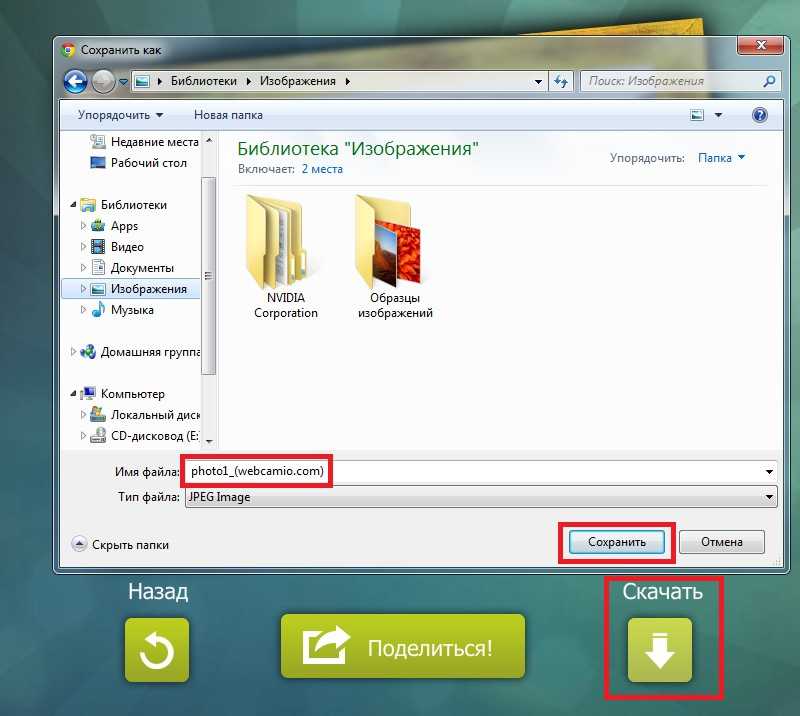Viewport: 800px width, 716px height.
Task: Expand the Видео library node
Action: (x=83, y=246)
